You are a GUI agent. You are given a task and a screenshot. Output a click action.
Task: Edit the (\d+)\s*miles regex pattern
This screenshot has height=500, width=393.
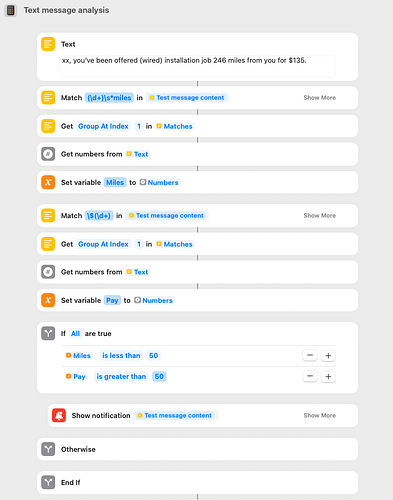coord(109,98)
